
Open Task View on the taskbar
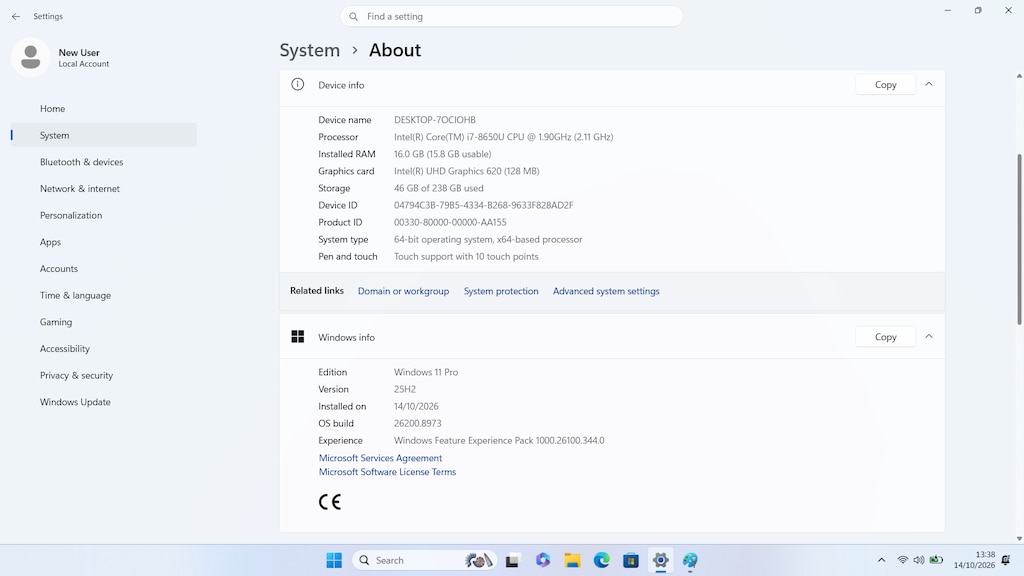512,560
